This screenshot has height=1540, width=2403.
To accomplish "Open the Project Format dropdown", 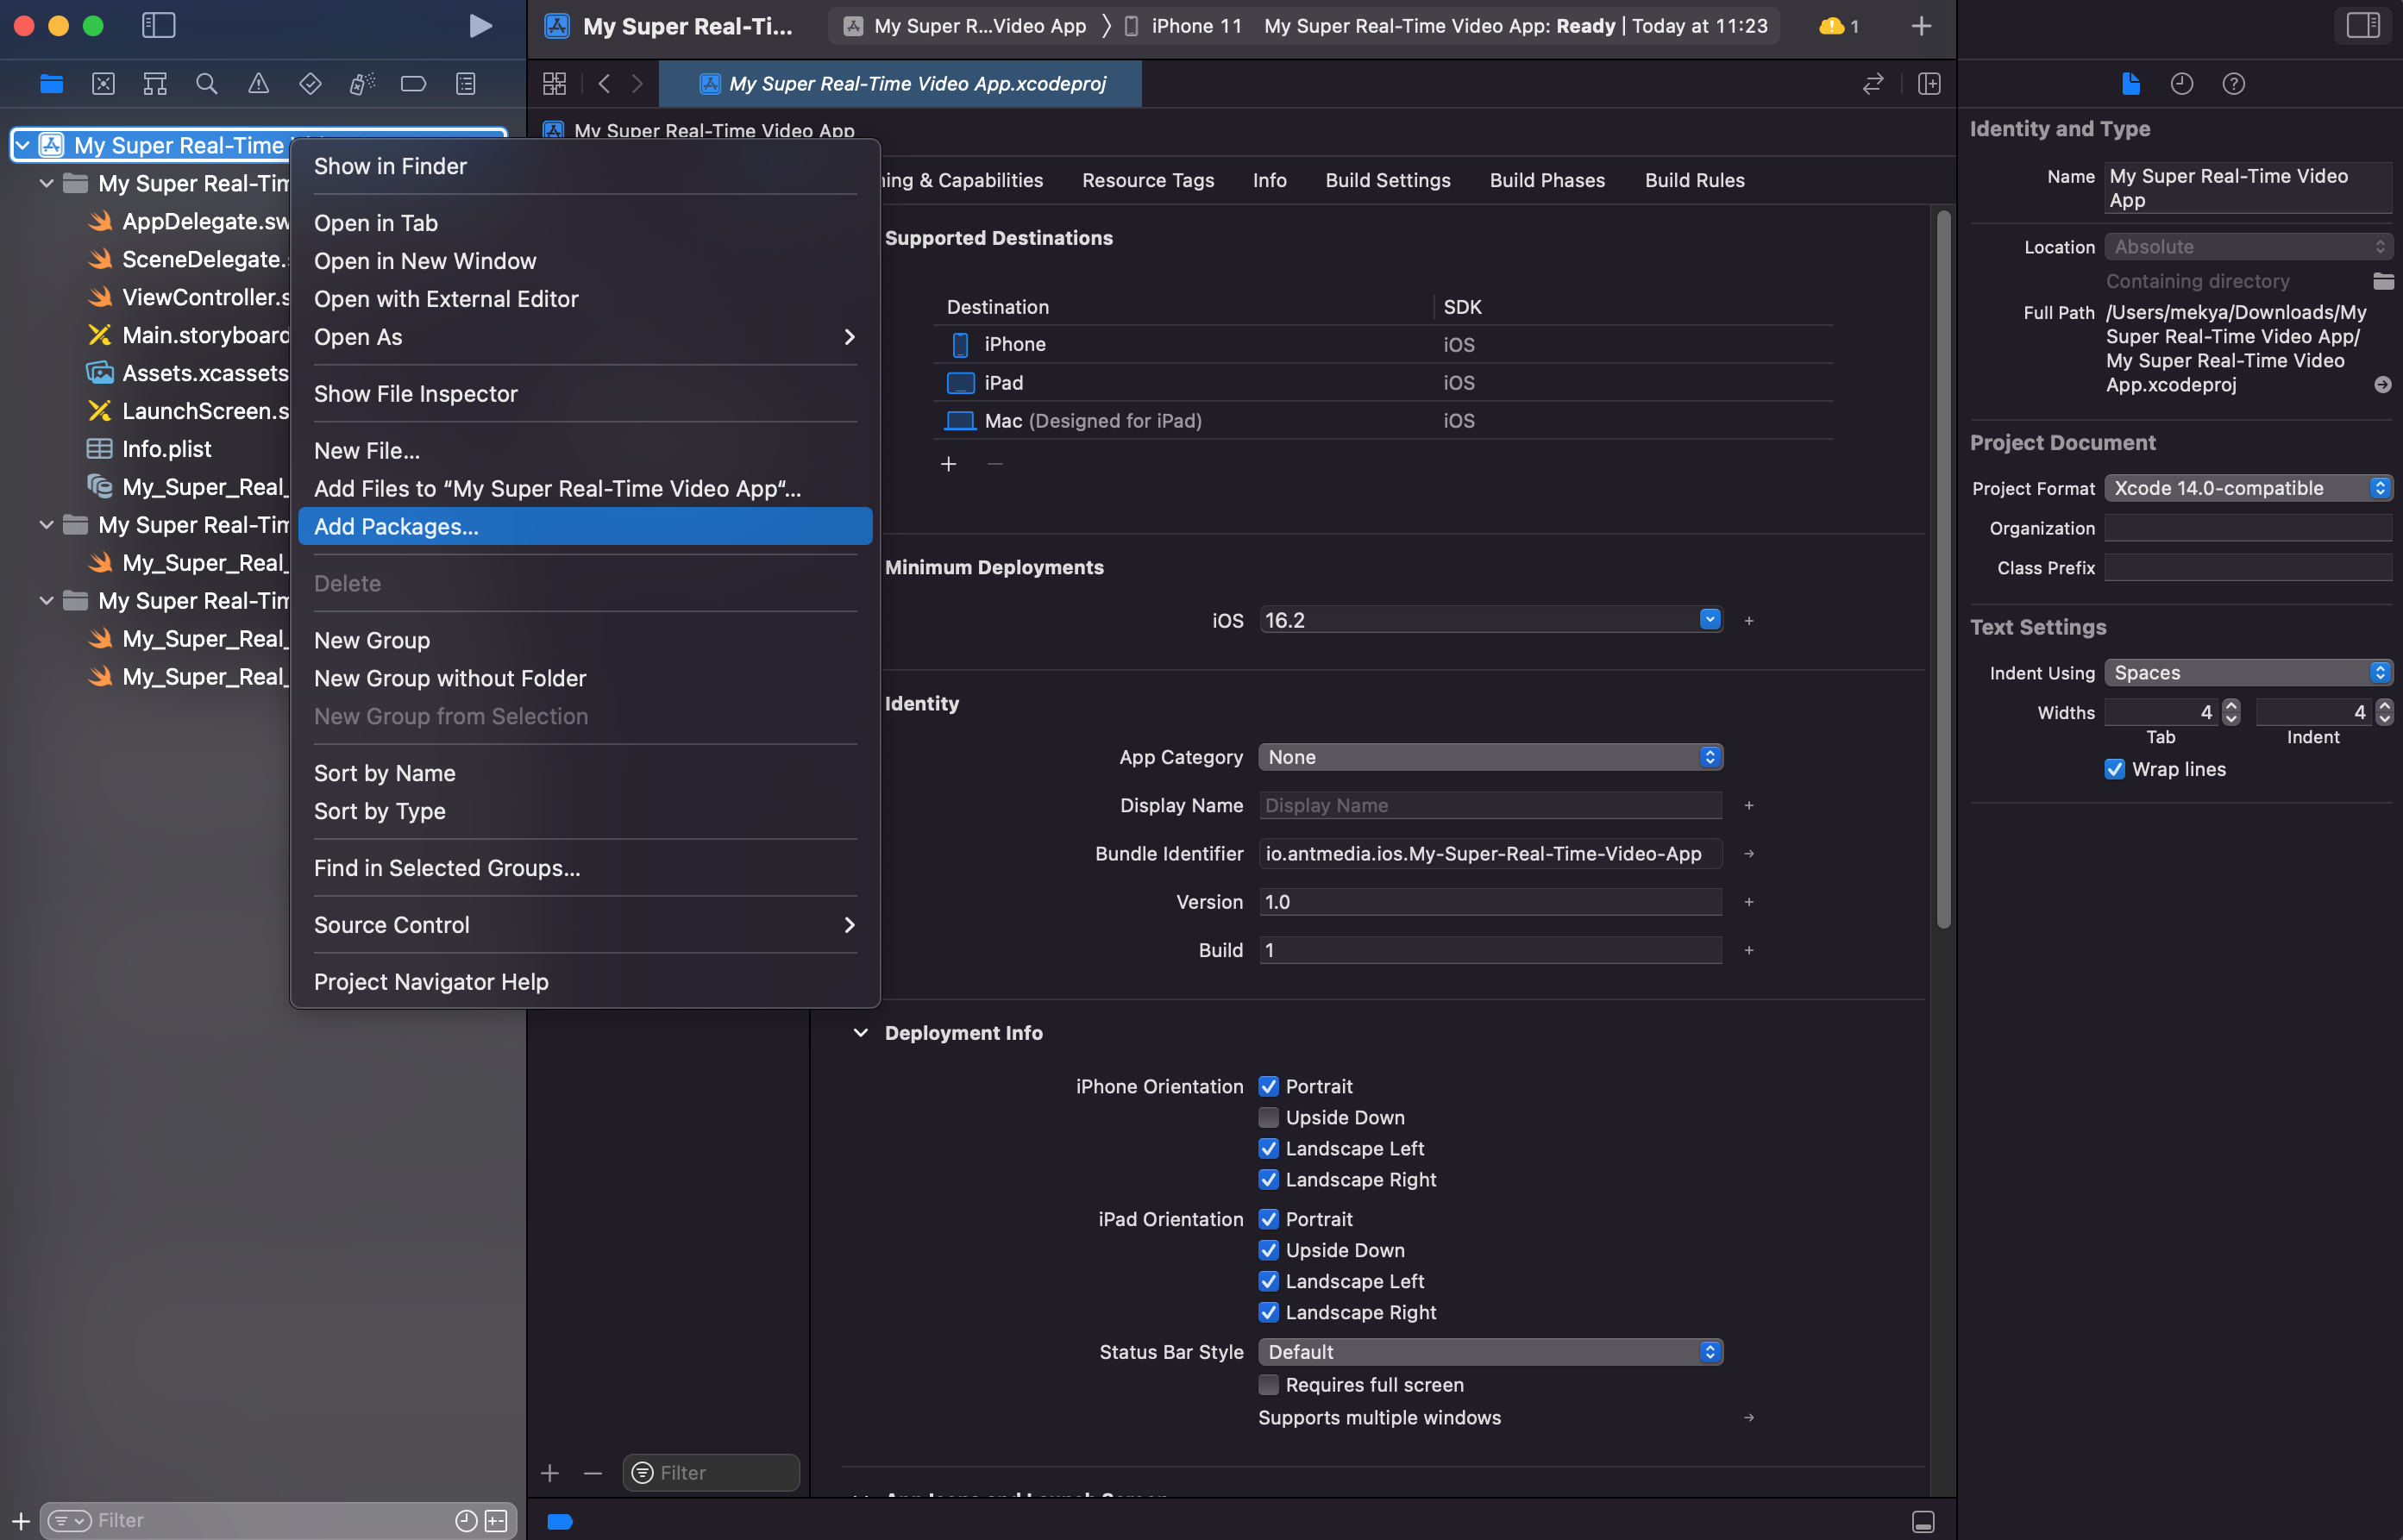I will (2247, 488).
